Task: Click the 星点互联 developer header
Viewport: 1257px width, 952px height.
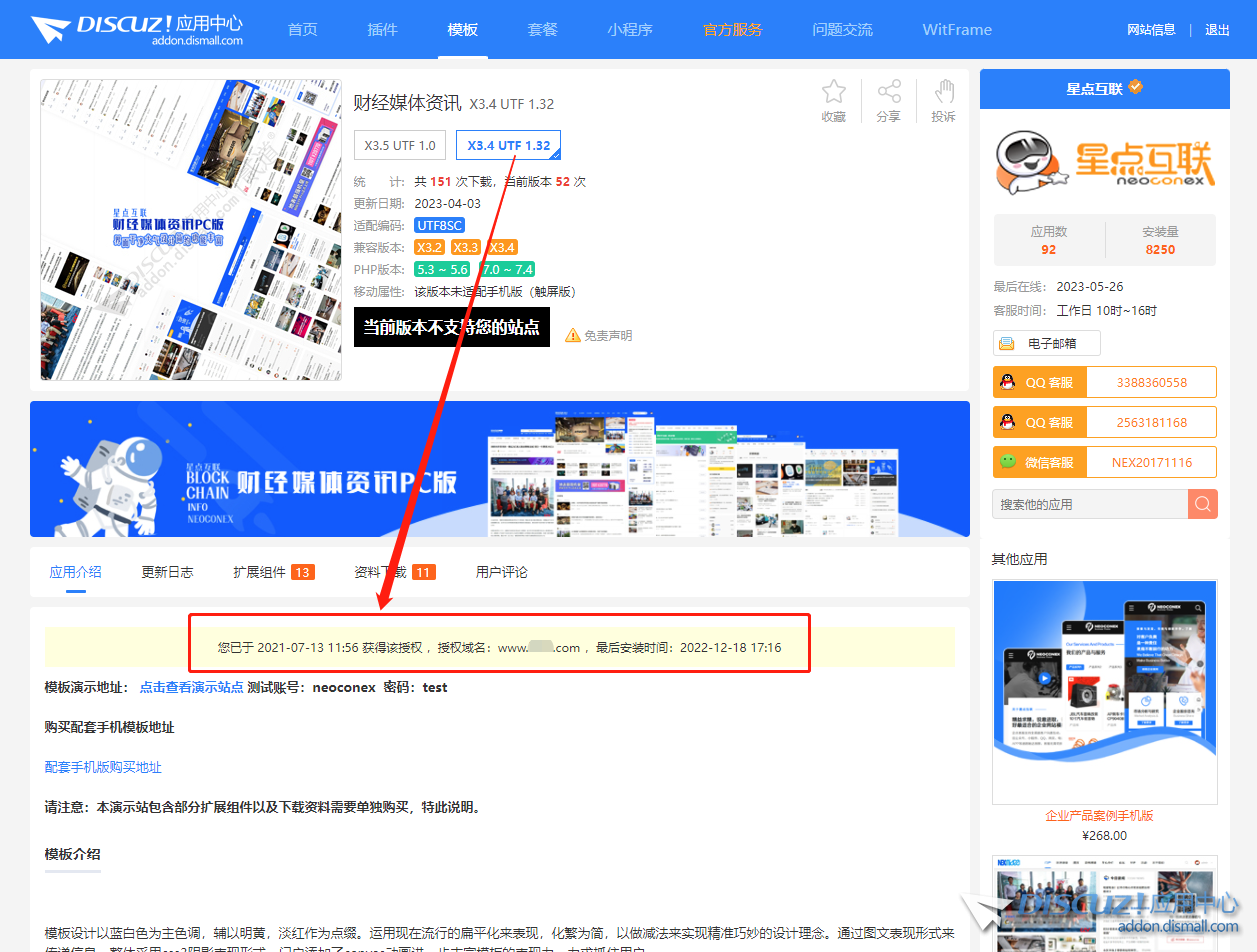Action: click(x=1105, y=89)
